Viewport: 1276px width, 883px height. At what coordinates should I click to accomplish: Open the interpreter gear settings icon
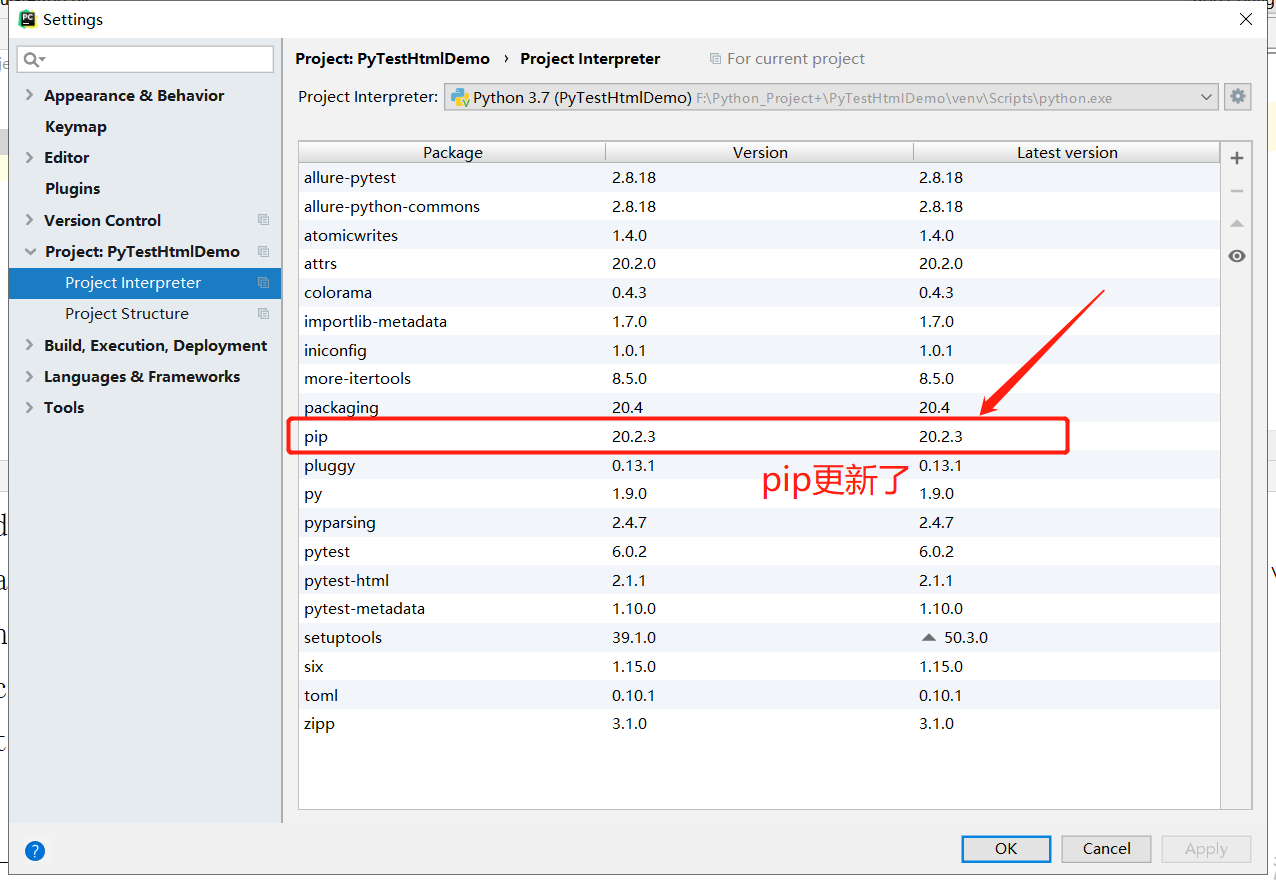[x=1238, y=97]
